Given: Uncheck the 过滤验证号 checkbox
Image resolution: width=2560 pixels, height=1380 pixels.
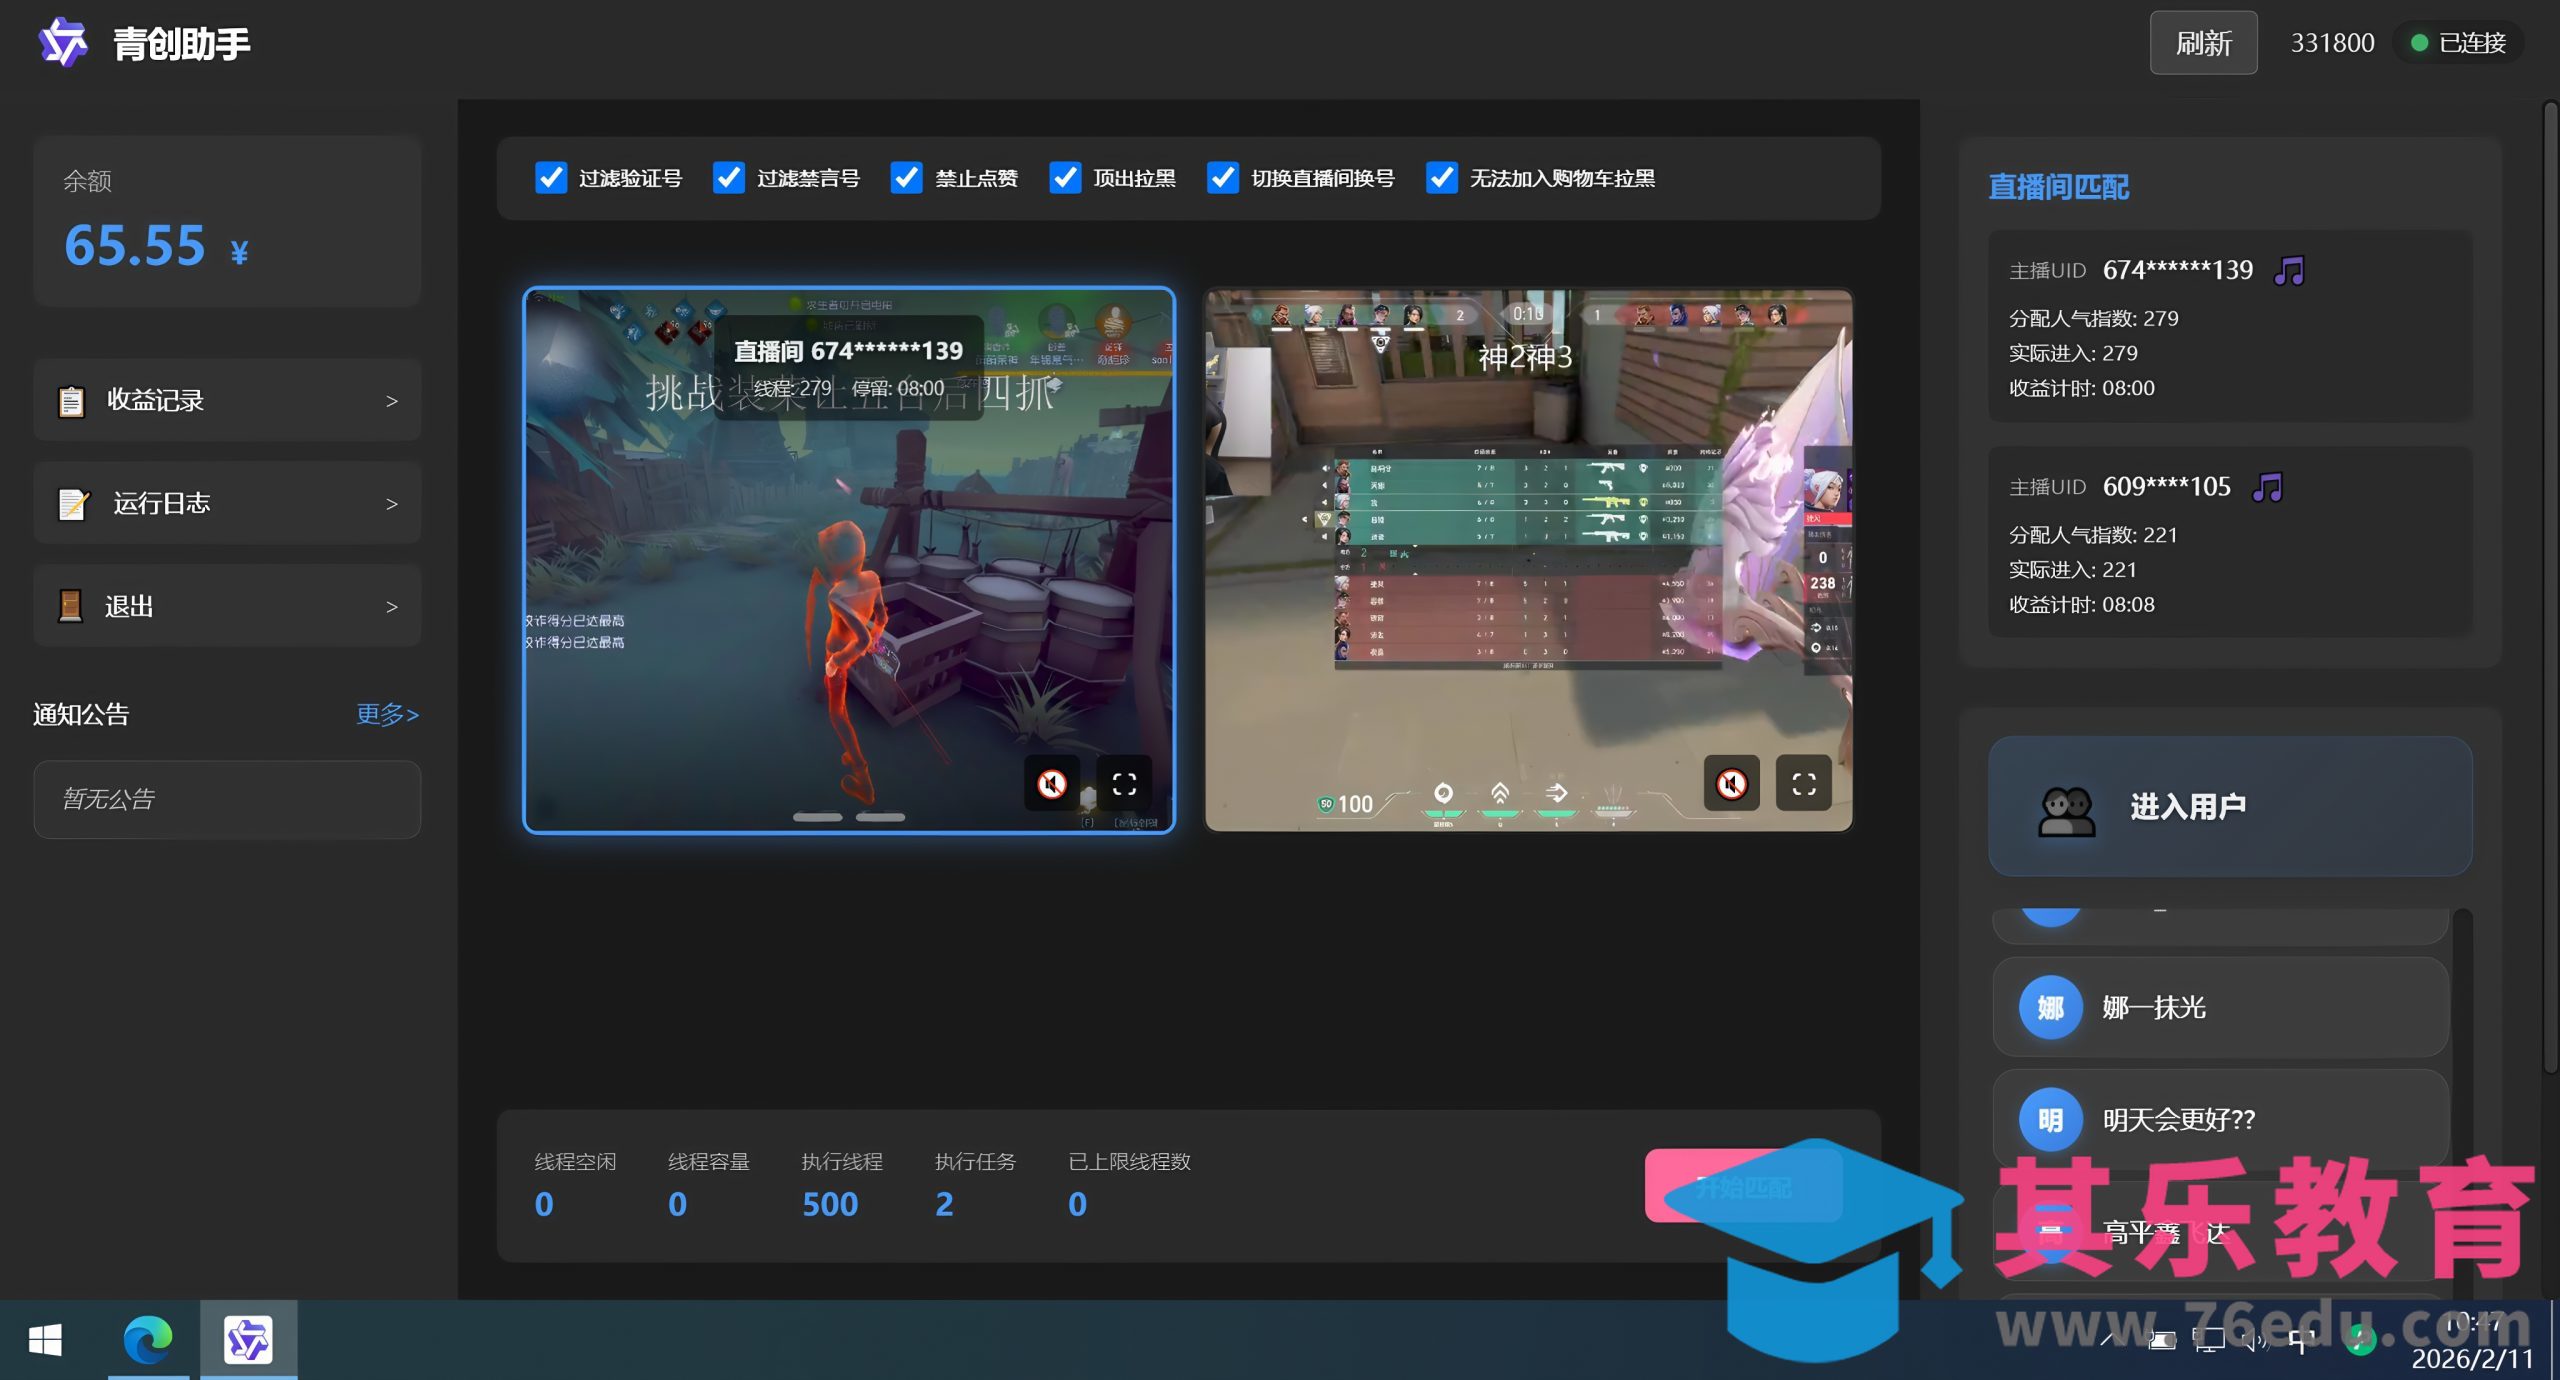Looking at the screenshot, I should pyautogui.click(x=550, y=178).
